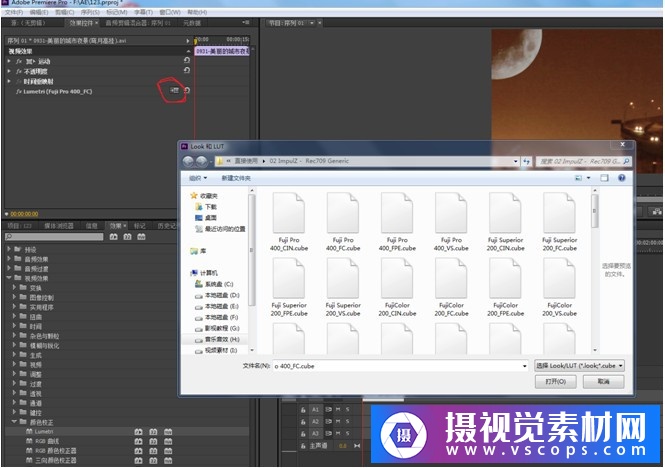665x468 pixels.
Task: Click the file list vertical scrollbar thumb
Action: pyautogui.click(x=595, y=211)
